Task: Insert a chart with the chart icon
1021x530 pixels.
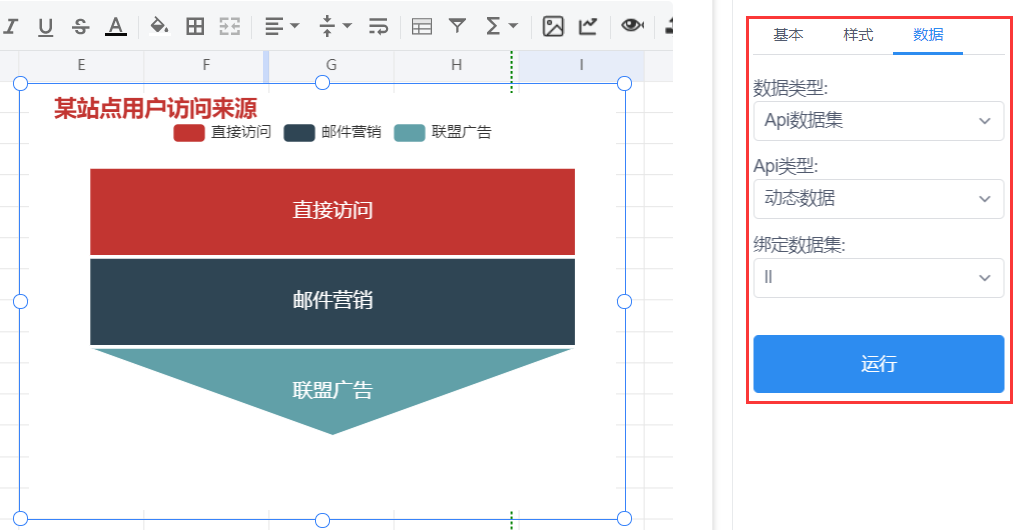Action: pos(588,27)
